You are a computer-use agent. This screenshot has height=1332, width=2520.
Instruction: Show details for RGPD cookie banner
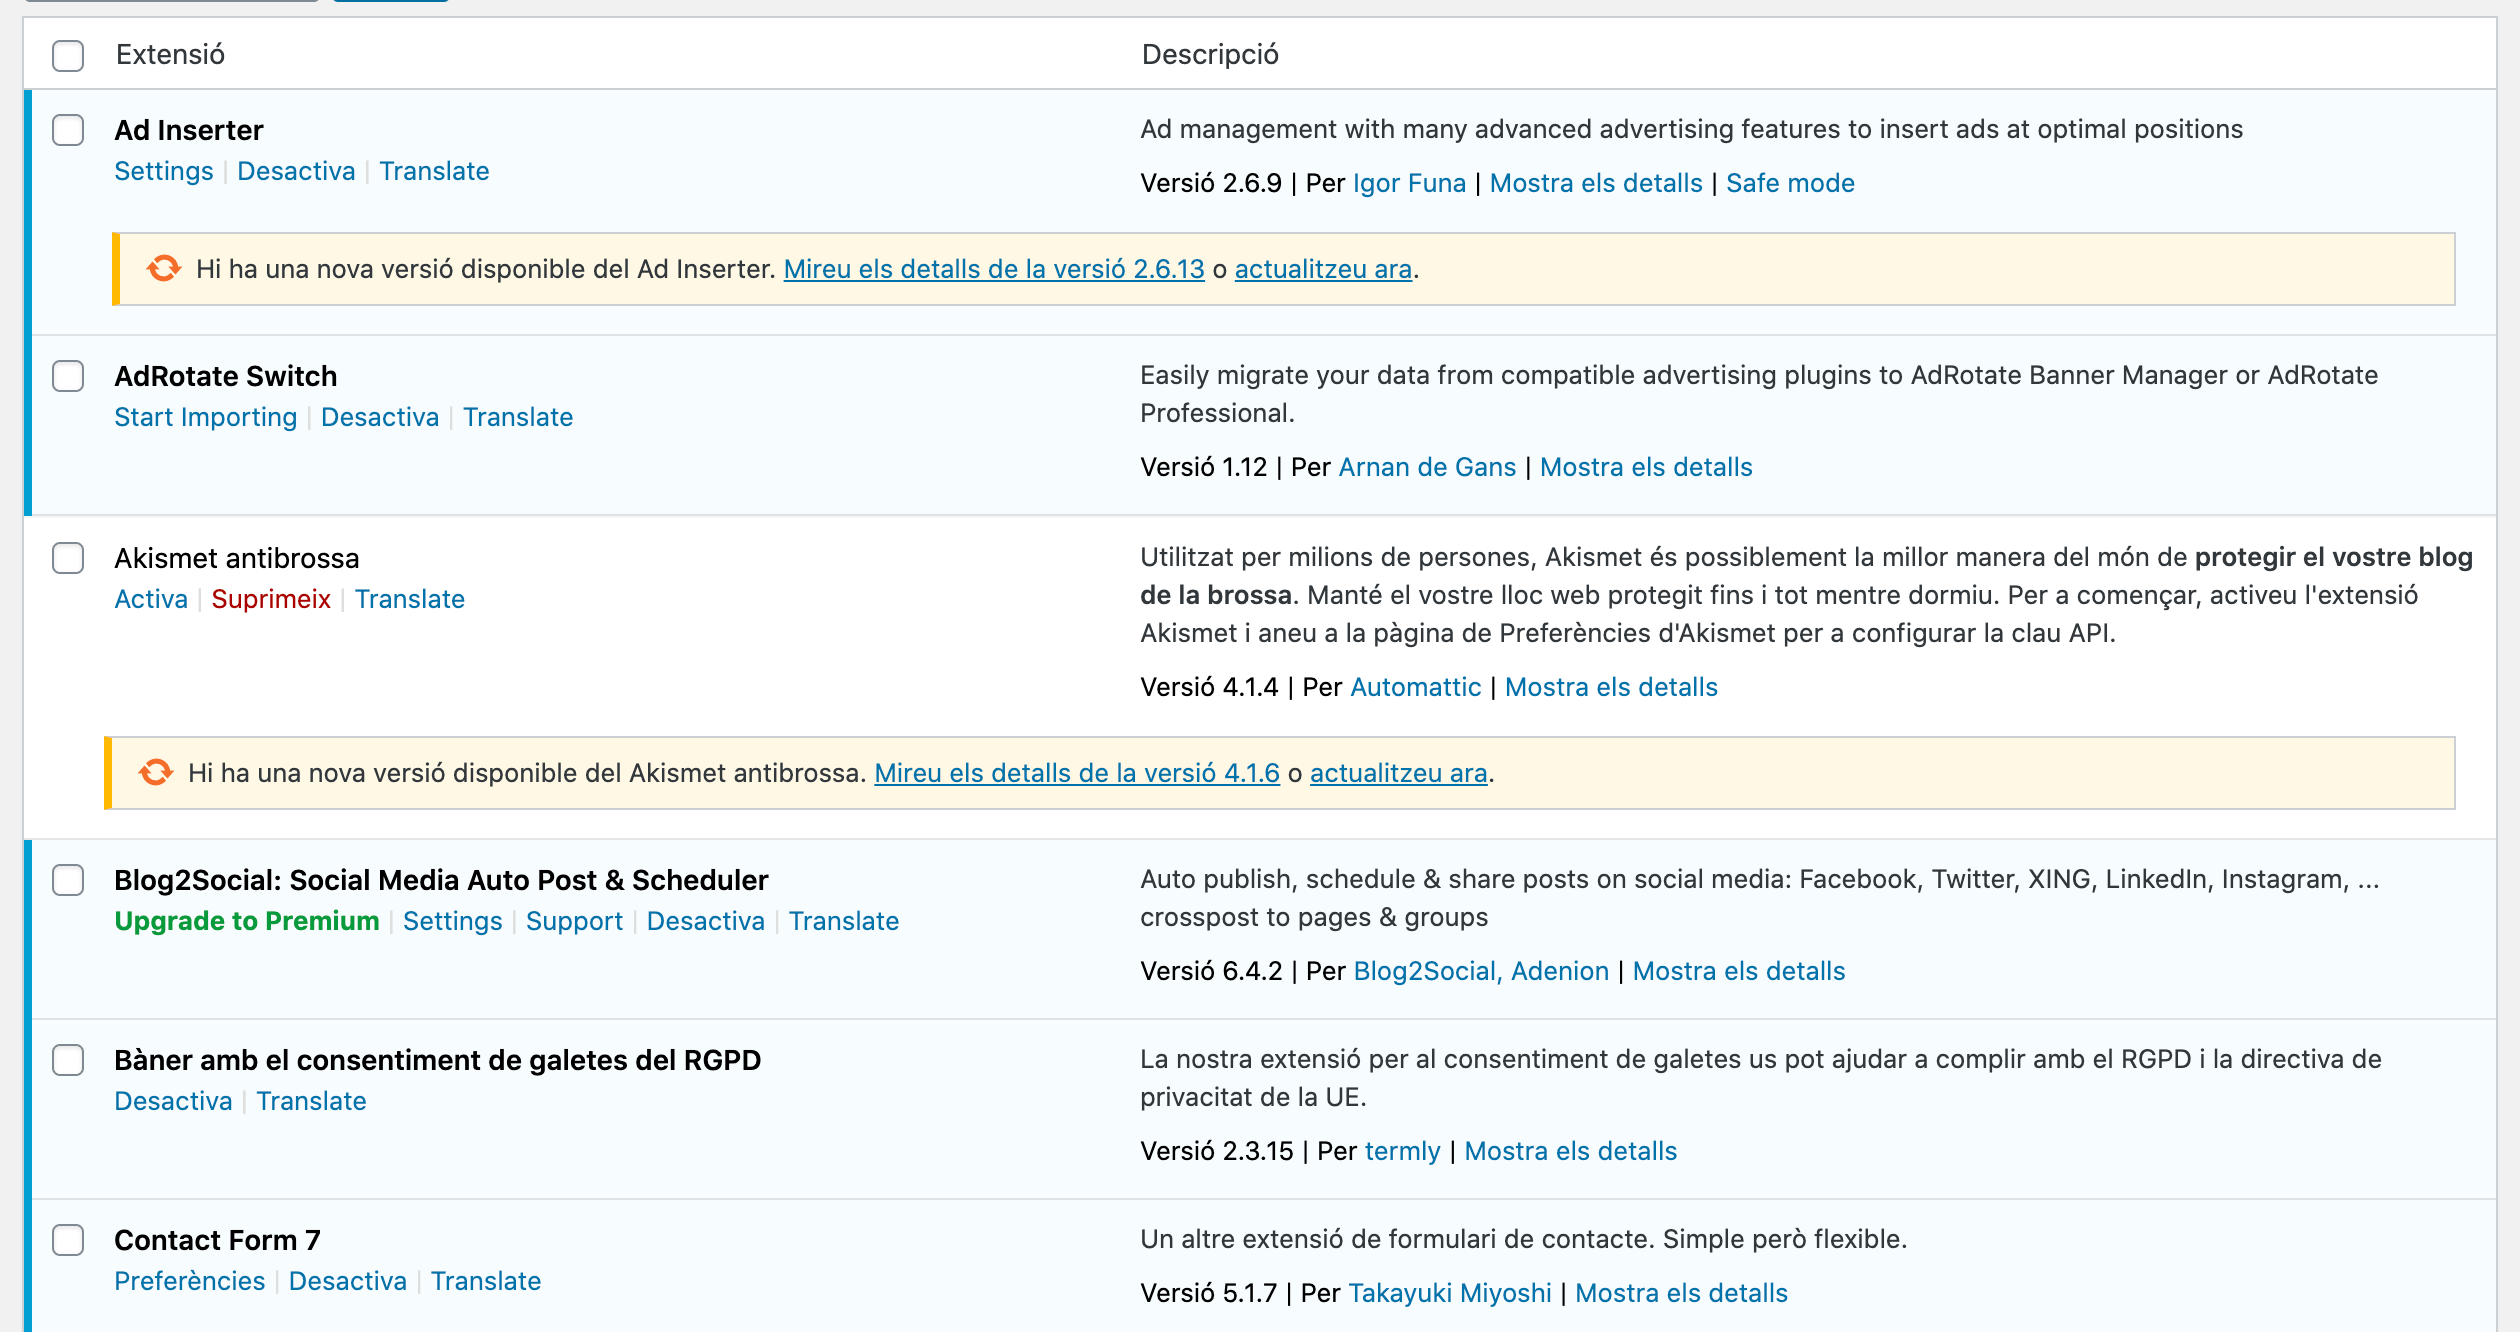tap(1570, 1151)
